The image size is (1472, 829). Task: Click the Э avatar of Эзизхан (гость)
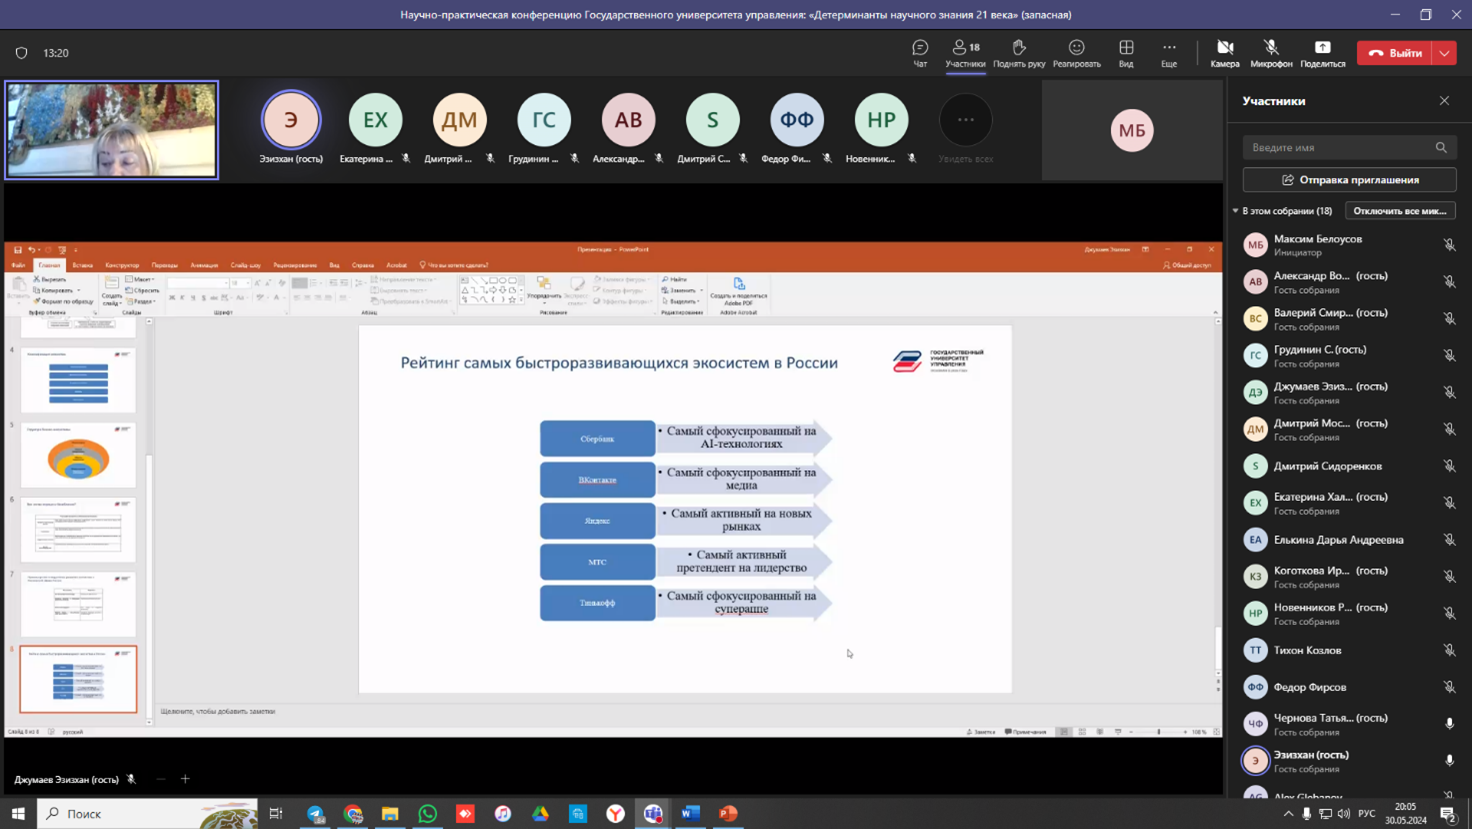tap(291, 120)
